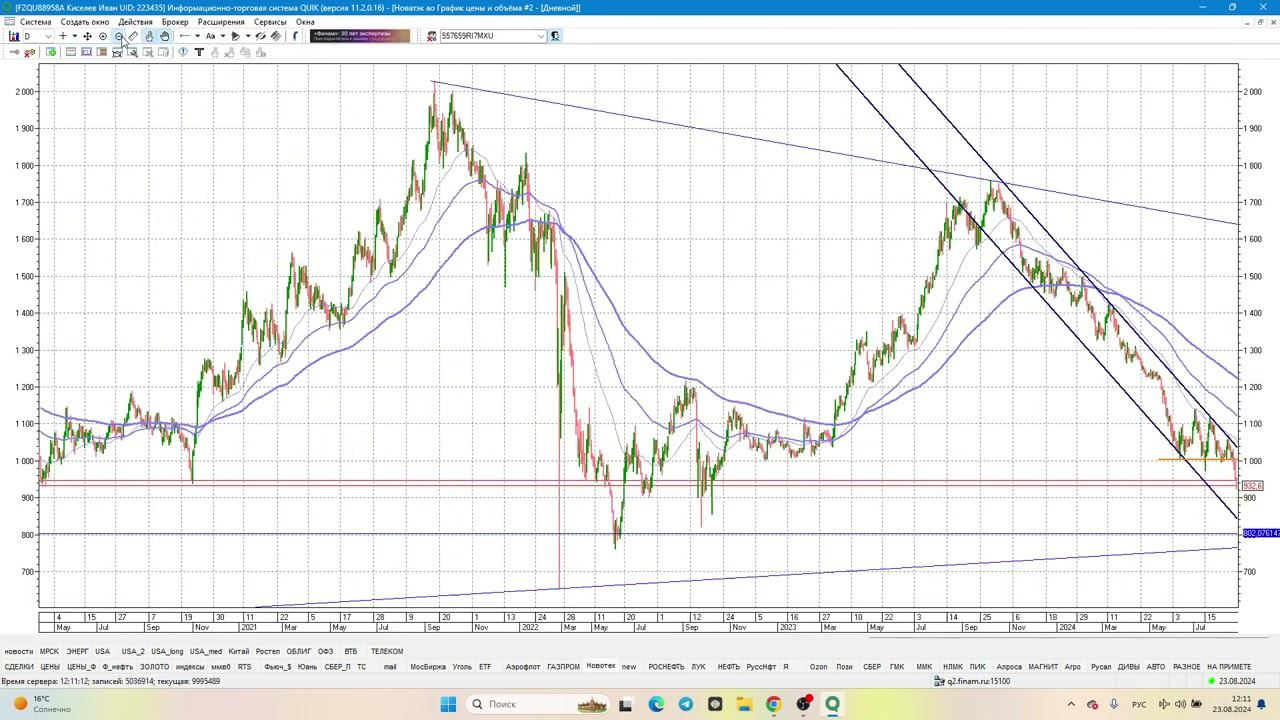Toggle the hide drawings eye icon
1280x720 pixels.
pos(260,36)
